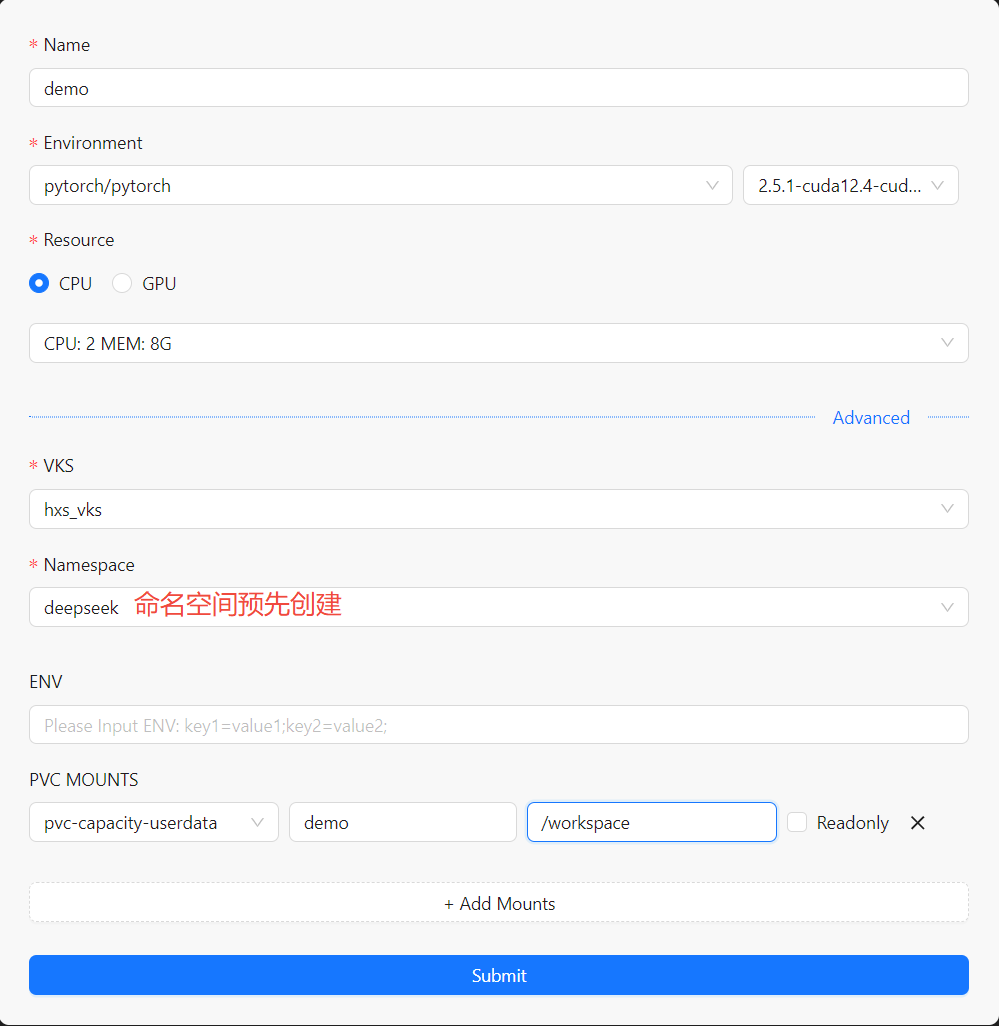Open the pytorch/pytorch environment dropdown

pos(370,186)
